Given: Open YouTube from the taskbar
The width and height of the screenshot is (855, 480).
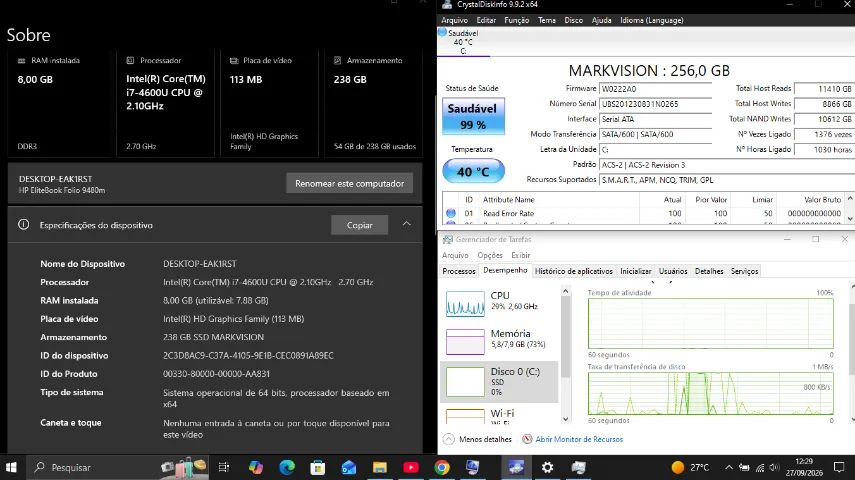Looking at the screenshot, I should (411, 467).
